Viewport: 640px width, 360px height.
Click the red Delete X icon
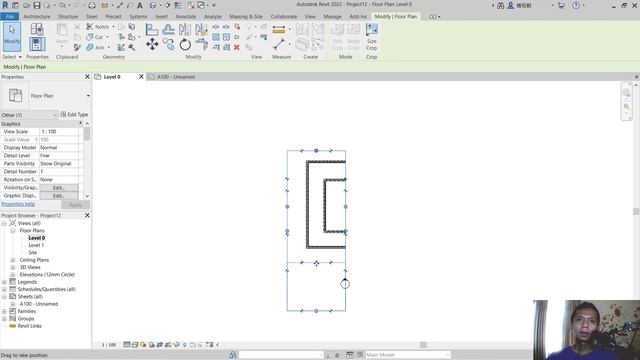pos(236,47)
